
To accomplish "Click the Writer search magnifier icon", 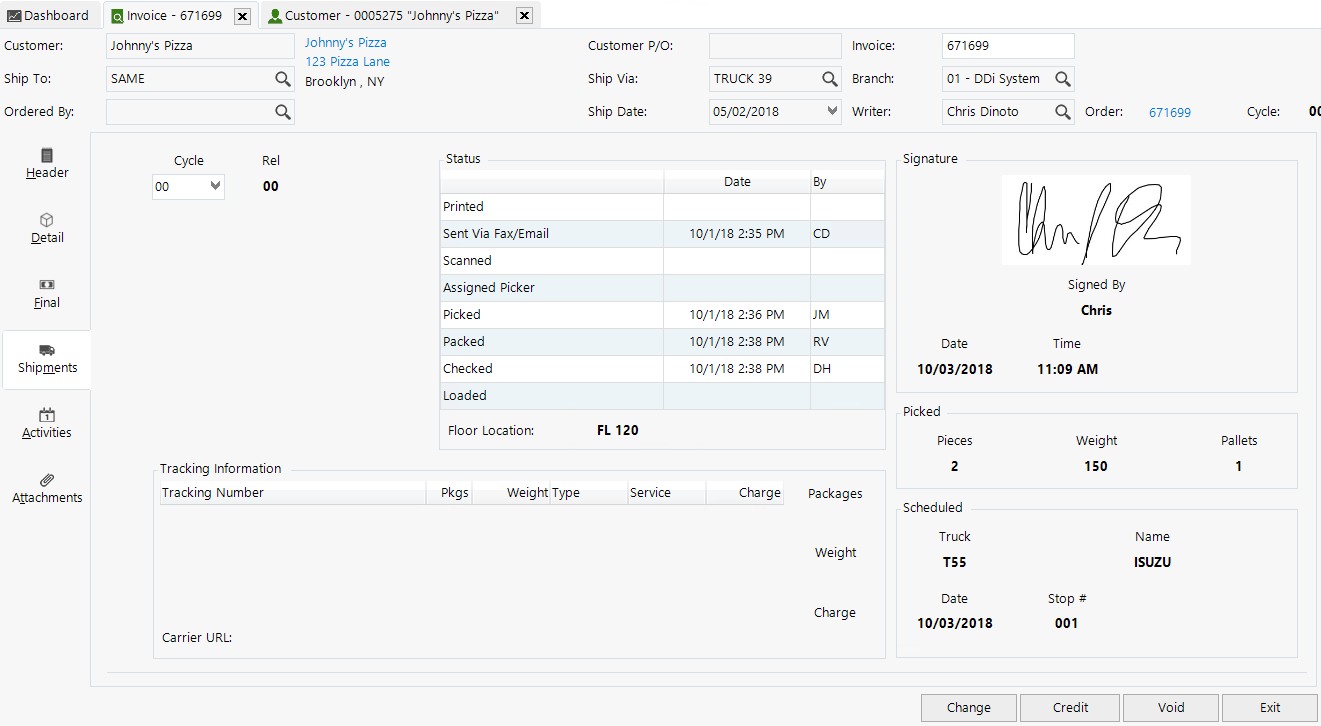I will point(1063,112).
